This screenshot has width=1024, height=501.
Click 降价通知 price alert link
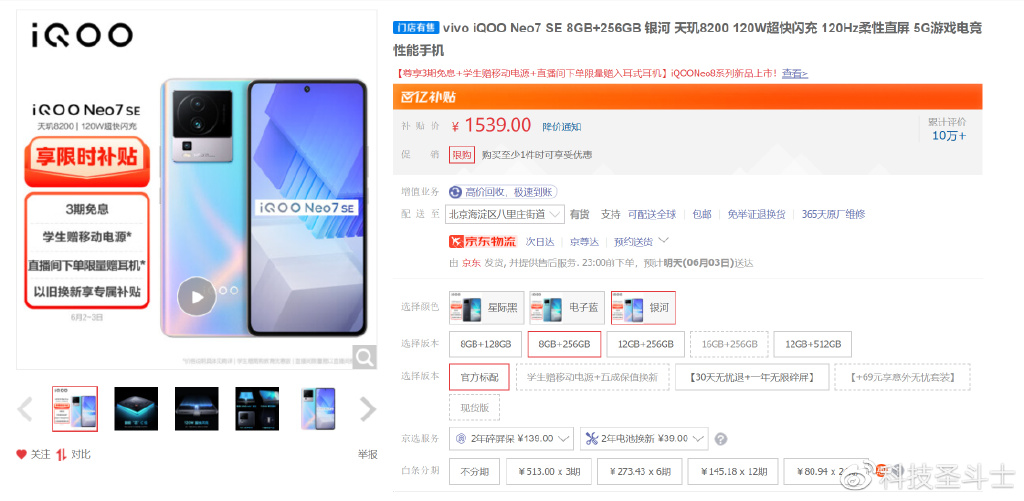point(562,127)
